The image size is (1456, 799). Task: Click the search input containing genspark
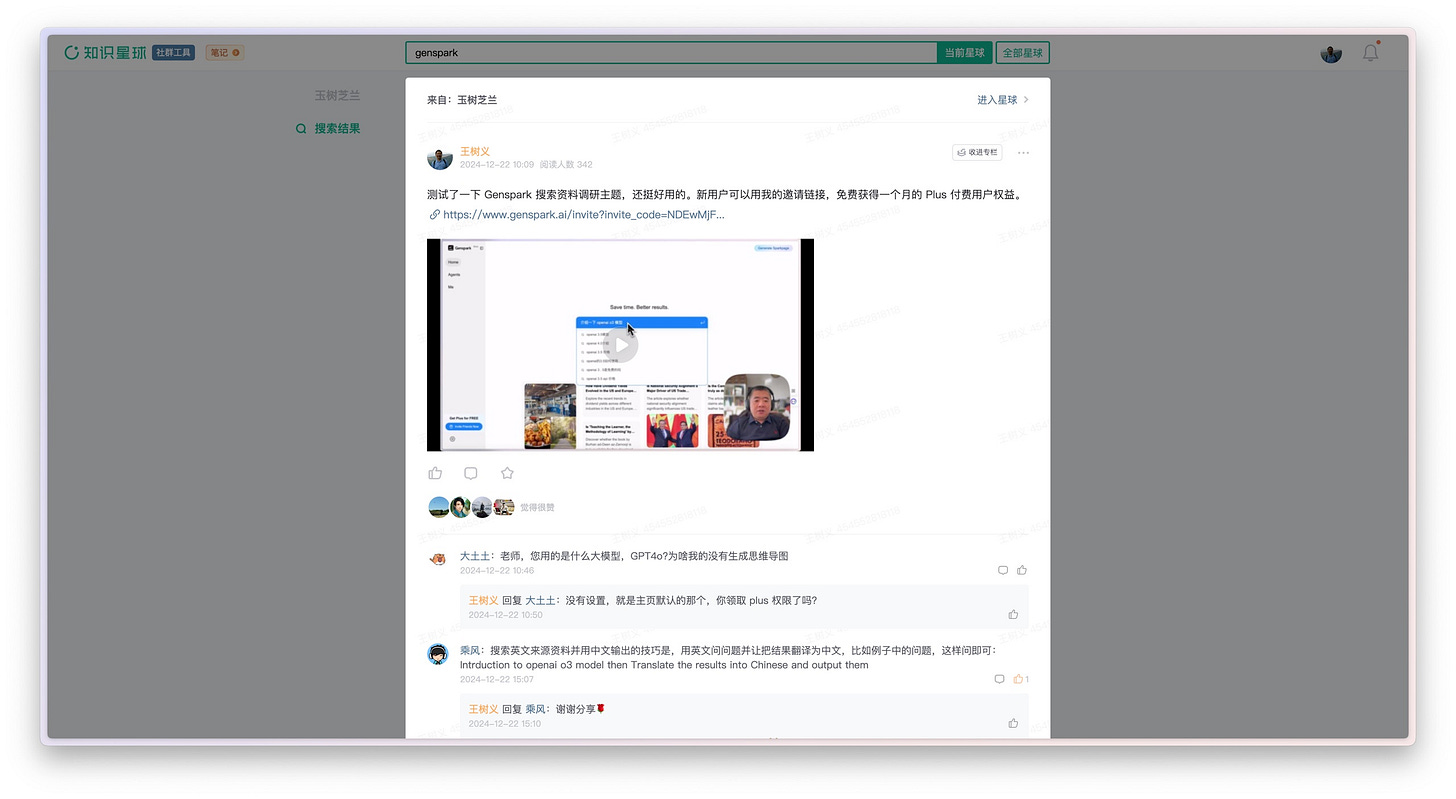(x=671, y=53)
